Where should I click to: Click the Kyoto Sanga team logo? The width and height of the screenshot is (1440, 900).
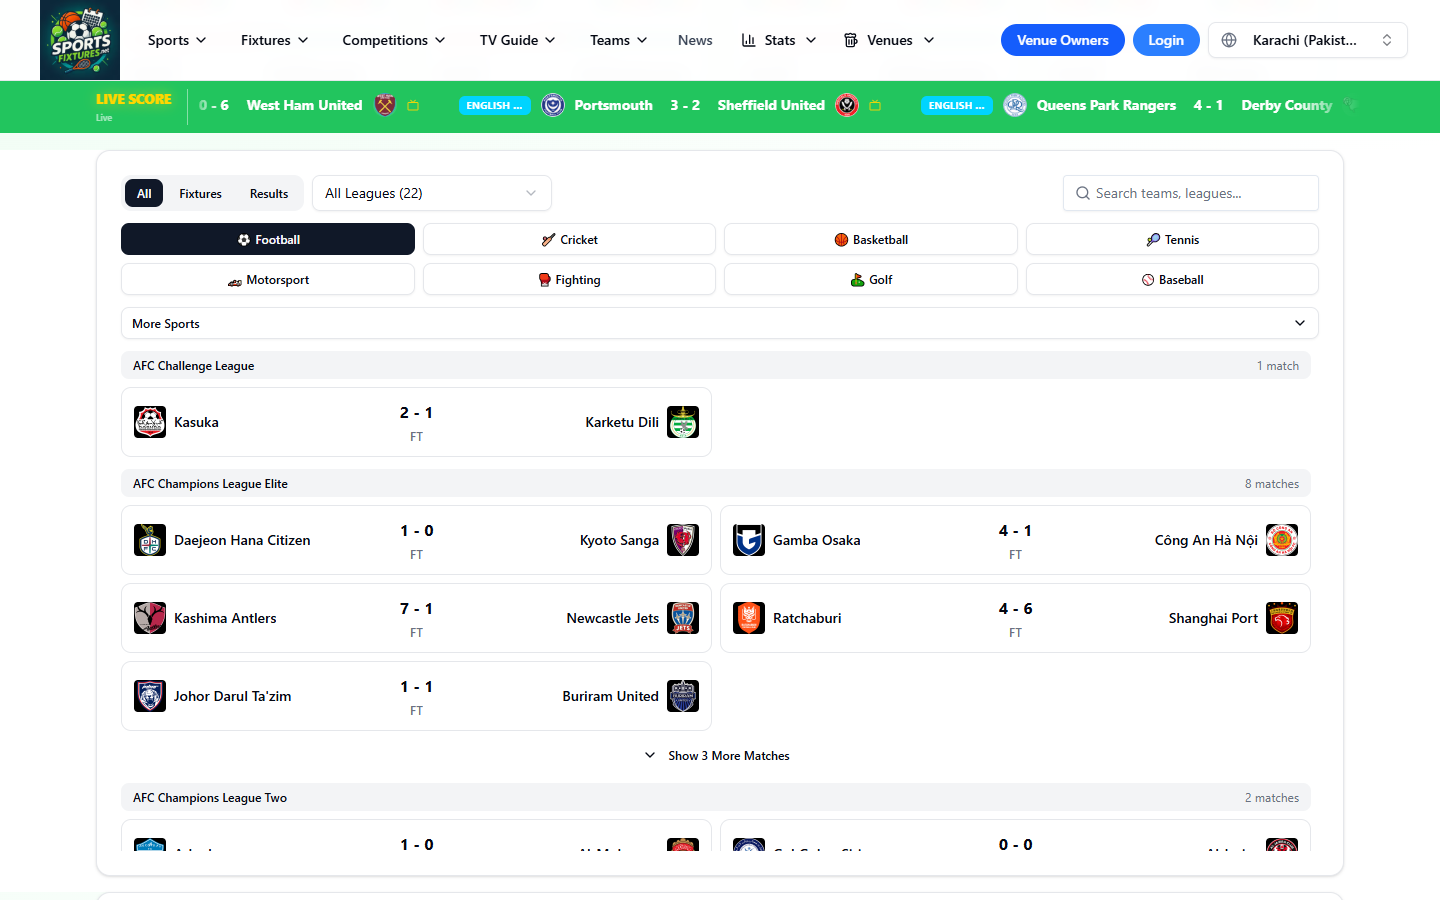coord(683,540)
